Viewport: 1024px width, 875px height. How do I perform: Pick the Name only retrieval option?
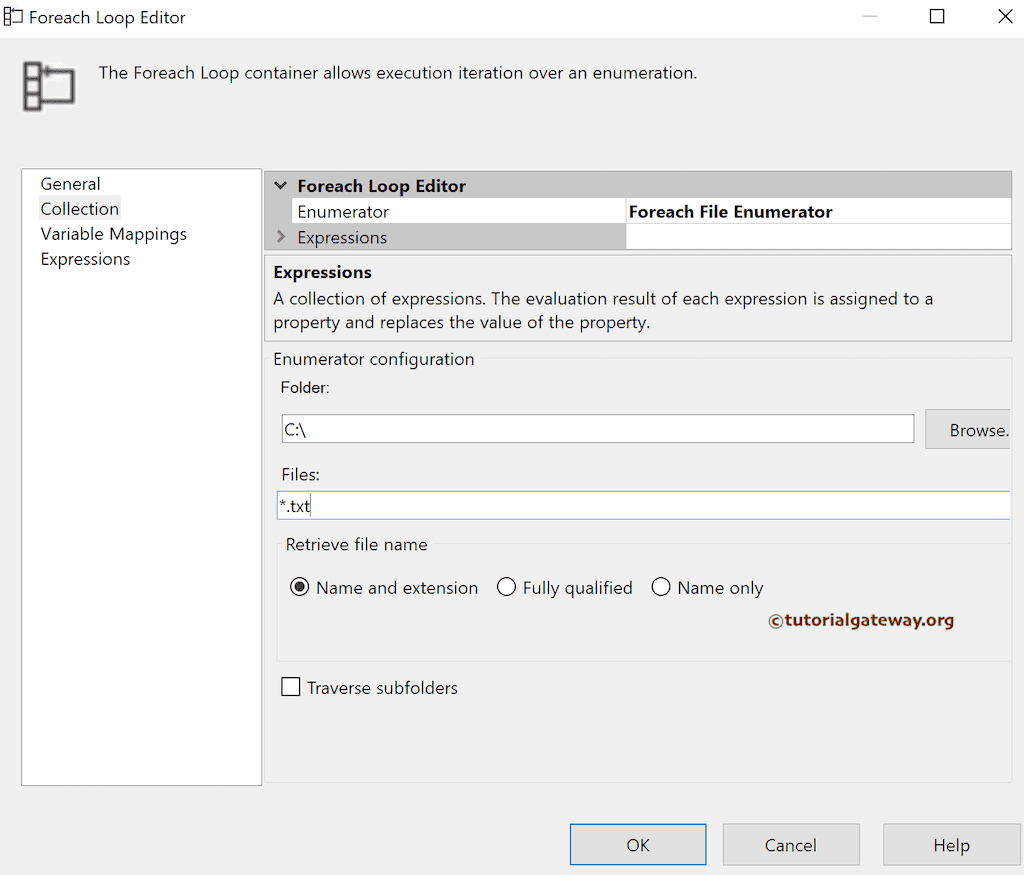tap(661, 588)
